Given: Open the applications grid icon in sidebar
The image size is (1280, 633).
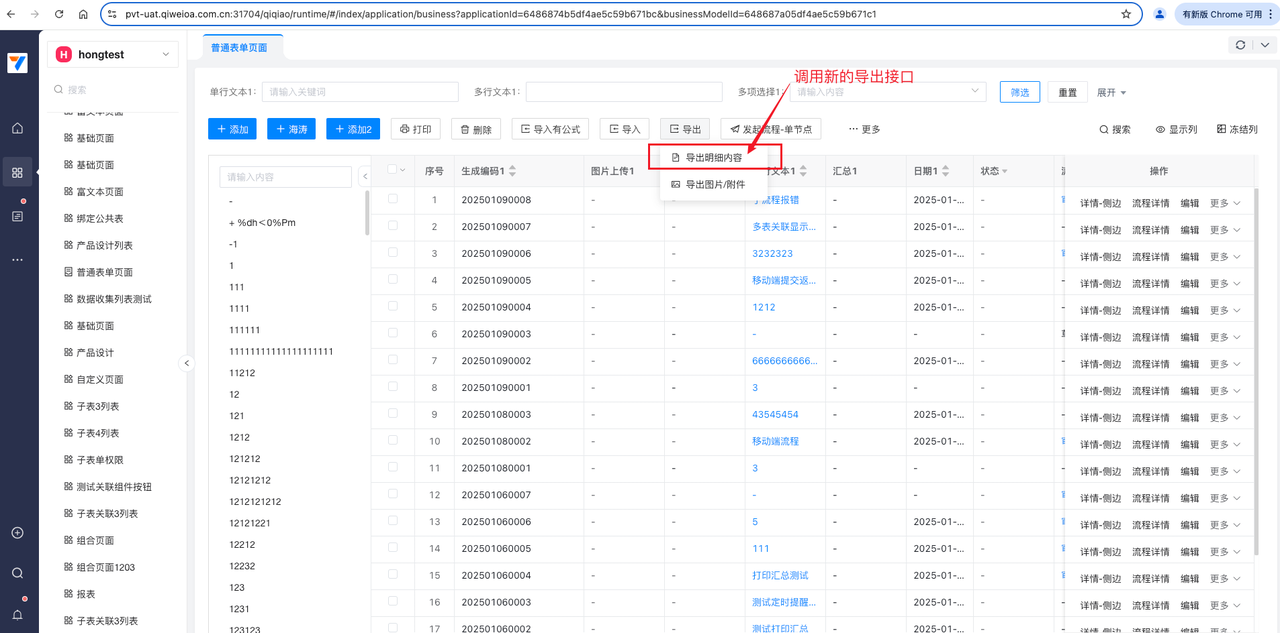Looking at the screenshot, I should [x=17, y=172].
